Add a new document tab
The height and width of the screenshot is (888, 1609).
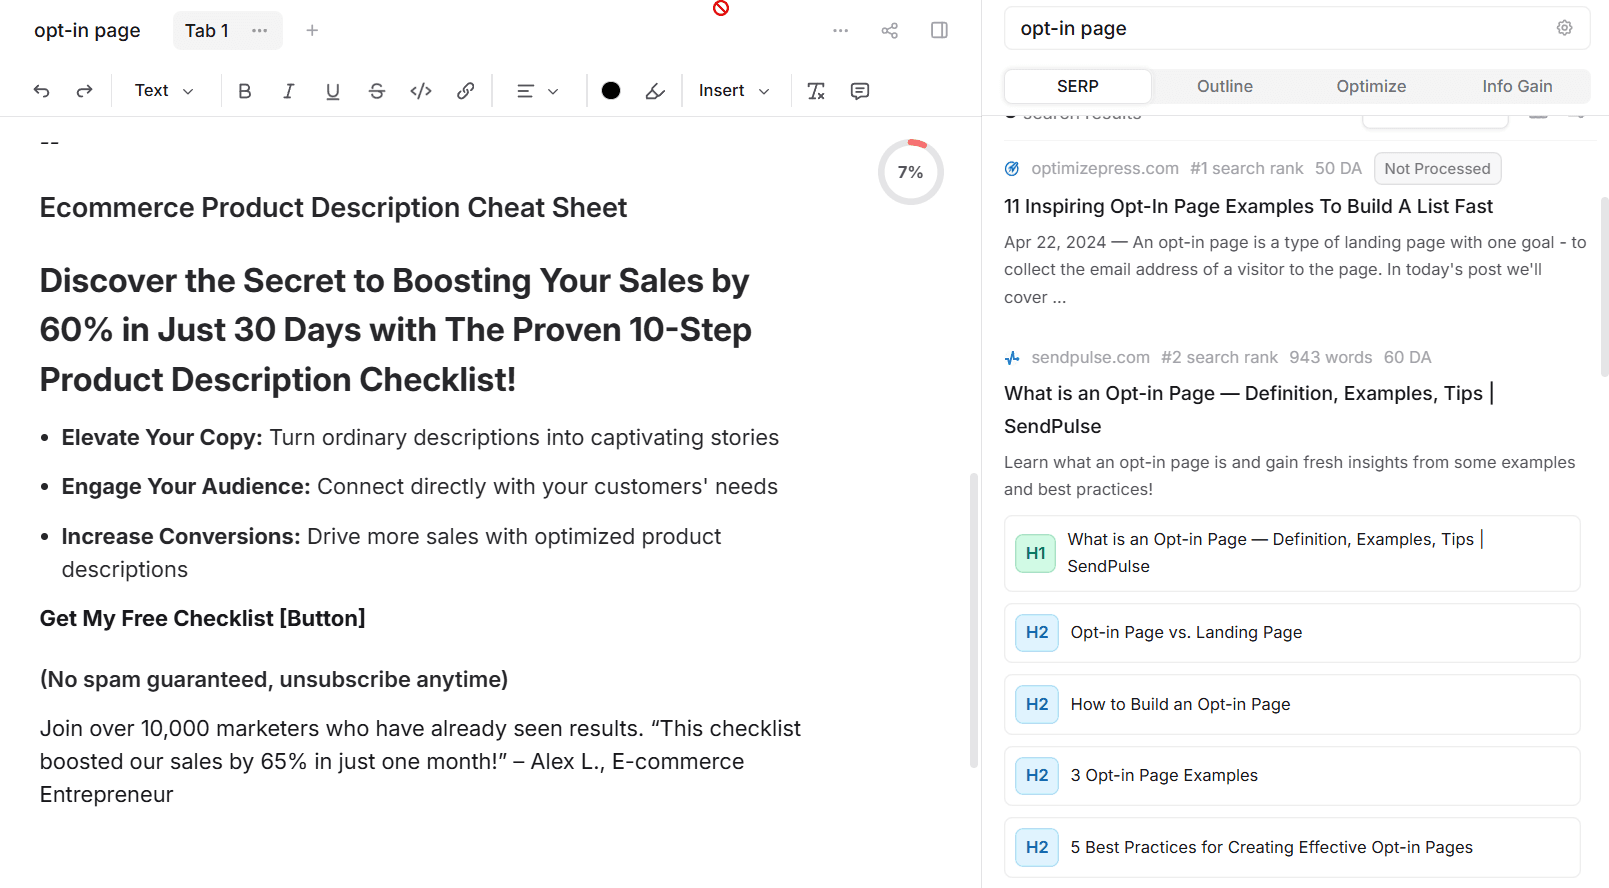pos(312,30)
